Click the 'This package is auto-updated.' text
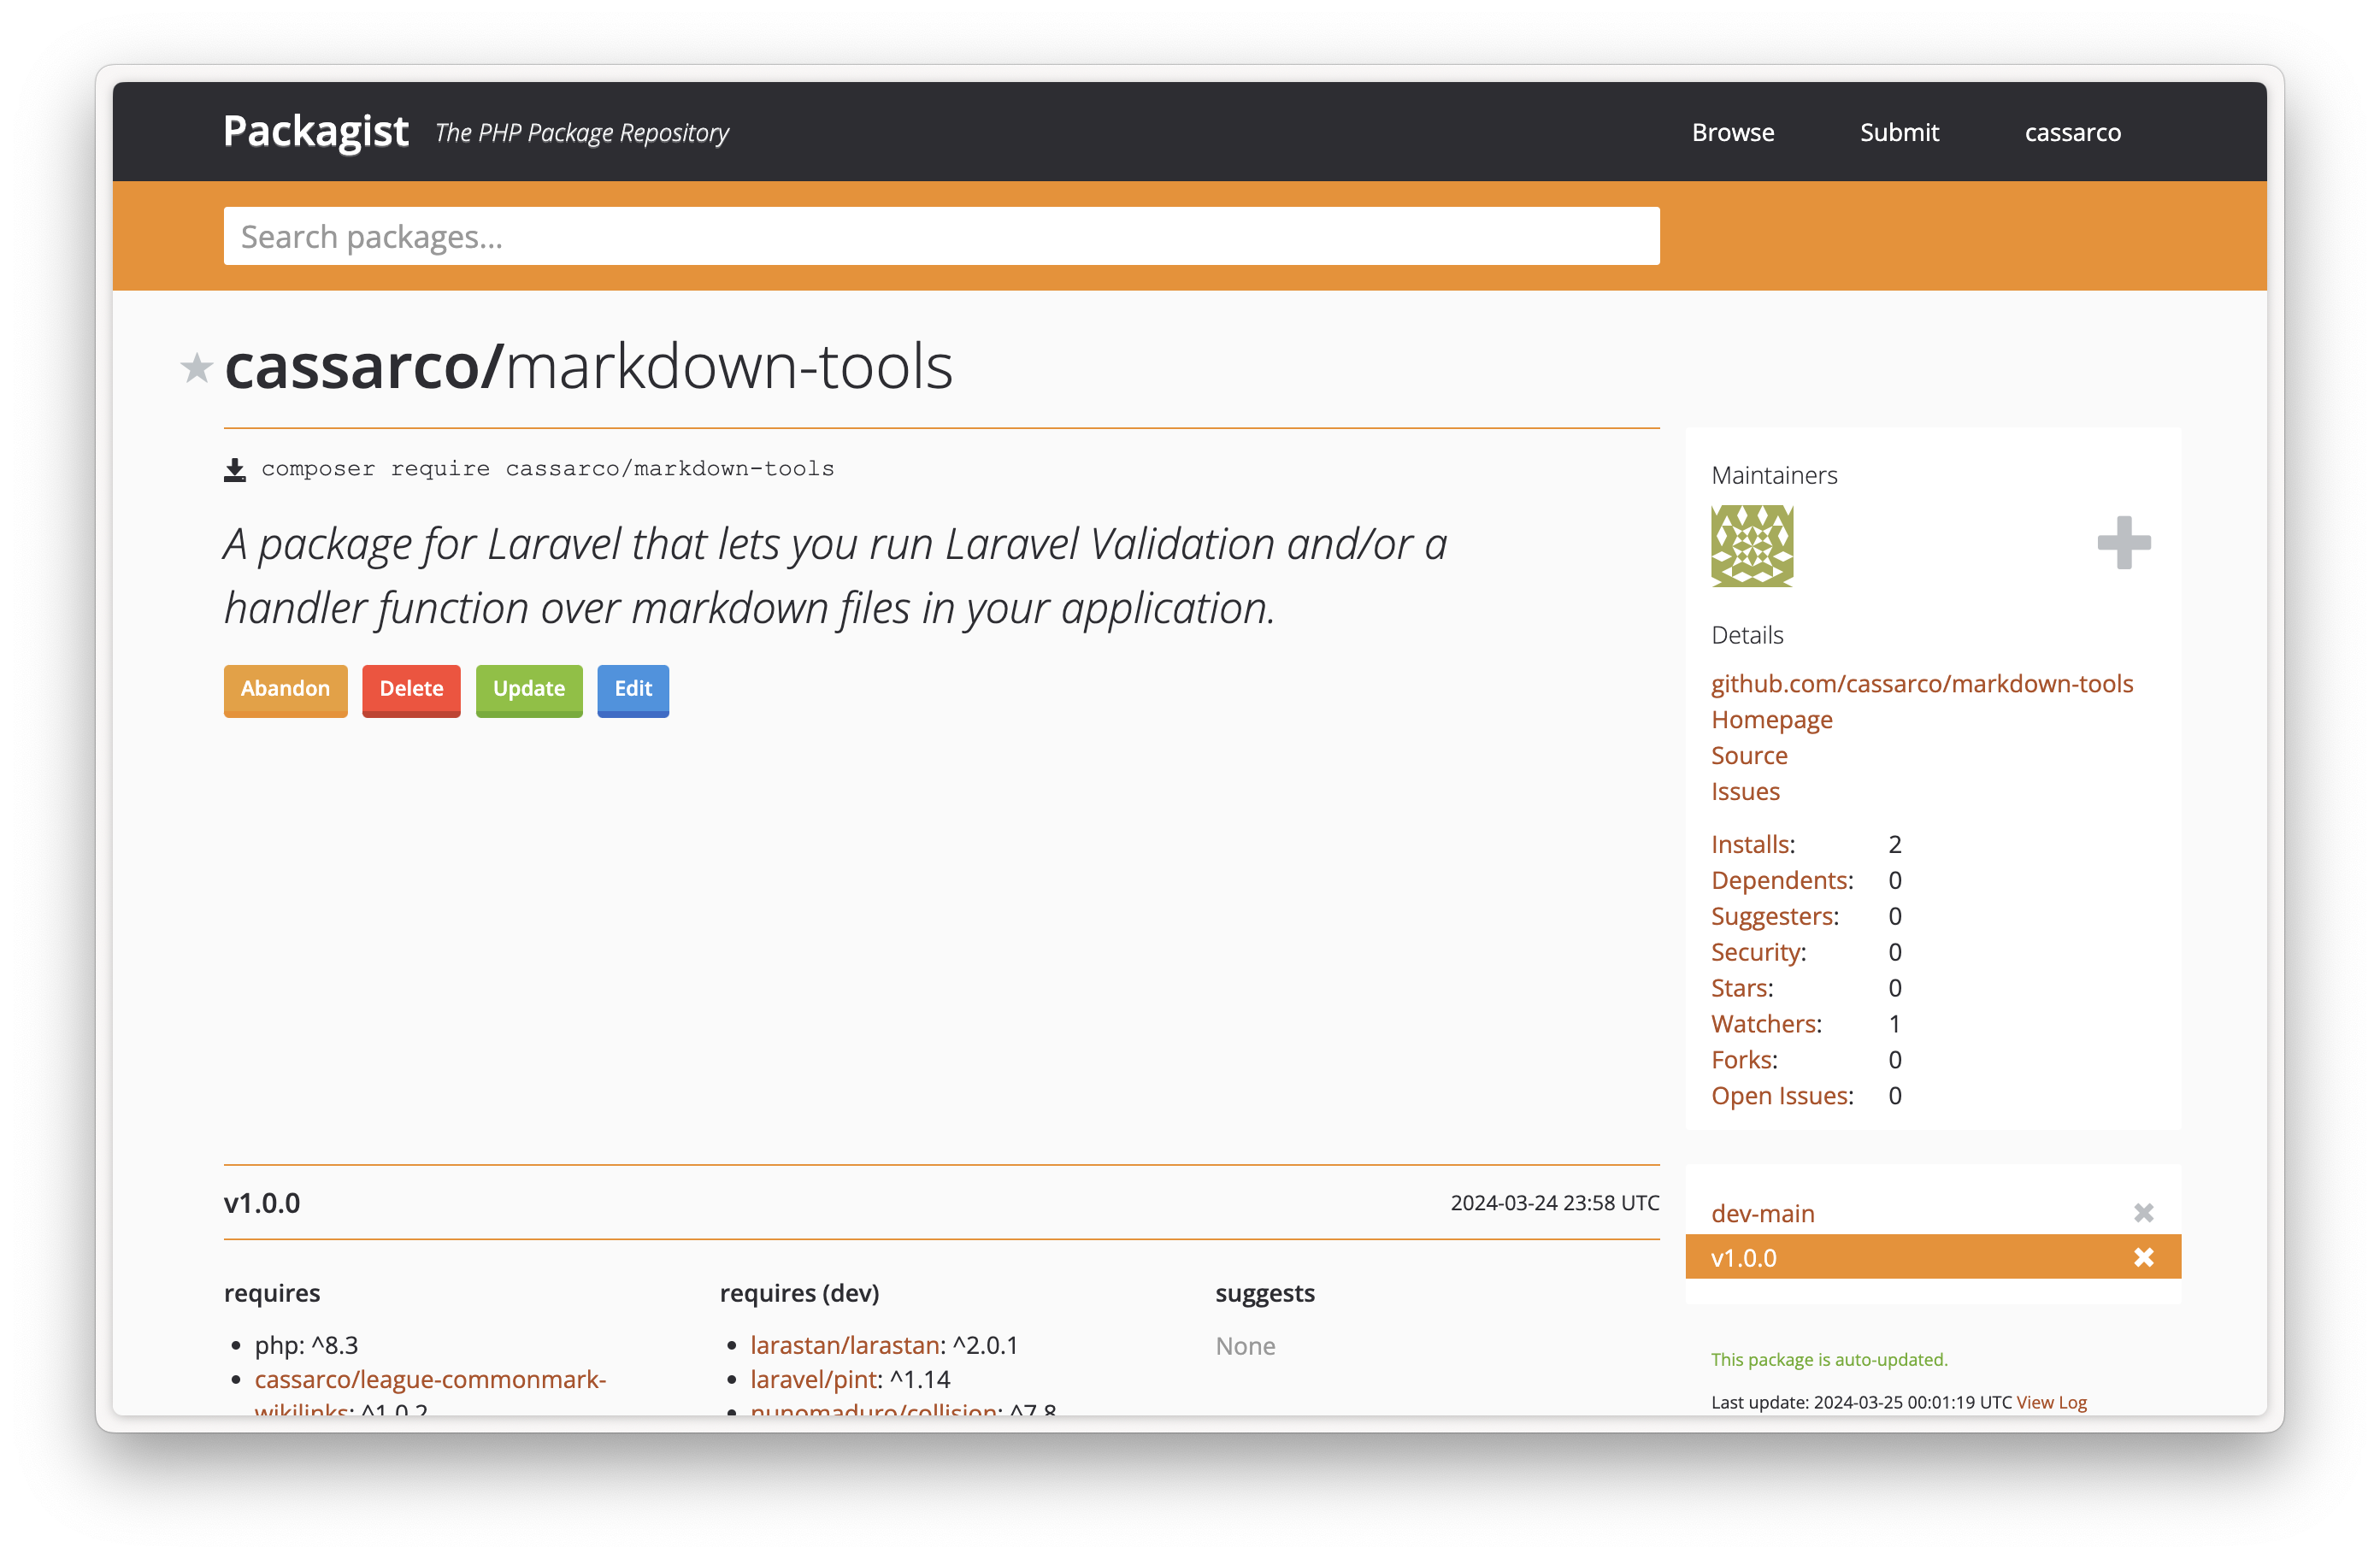2380x1559 pixels. 1829,1359
